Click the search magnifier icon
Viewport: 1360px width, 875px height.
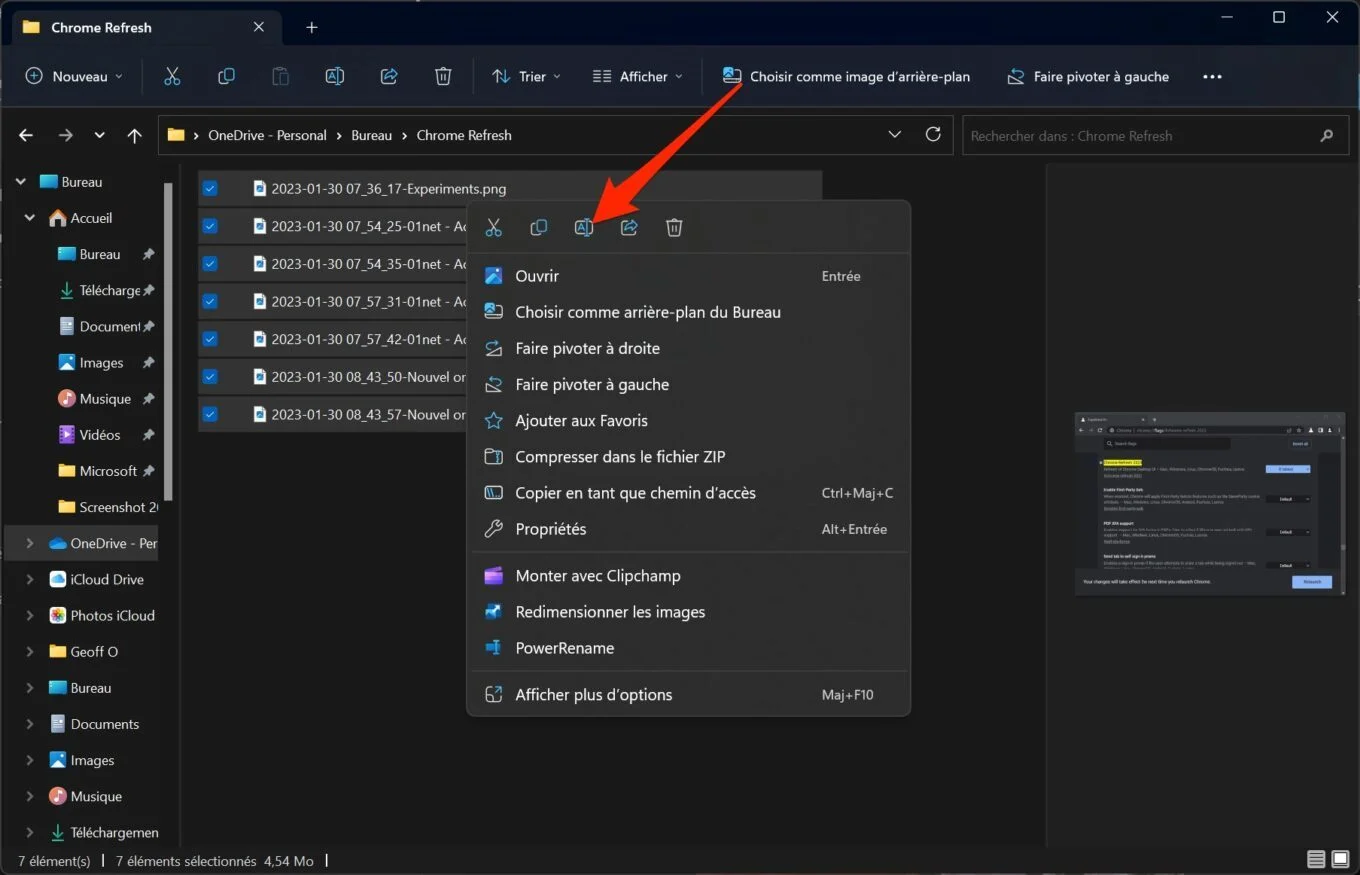pos(1327,135)
